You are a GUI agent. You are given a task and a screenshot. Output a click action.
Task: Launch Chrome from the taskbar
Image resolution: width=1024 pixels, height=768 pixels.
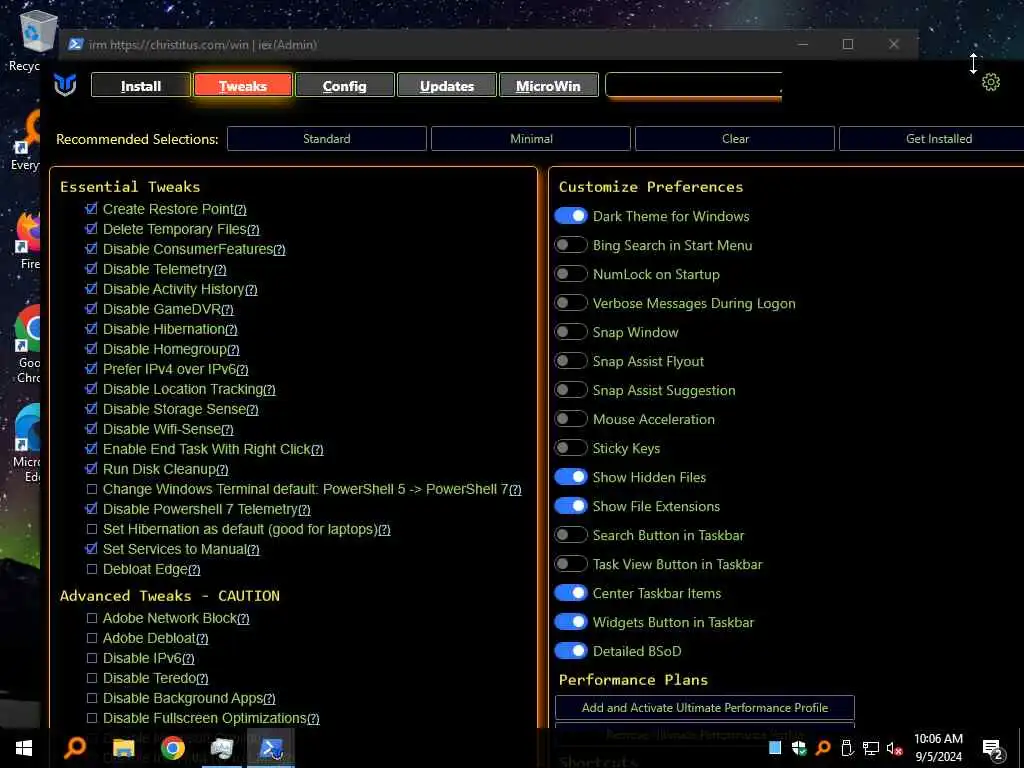click(172, 748)
